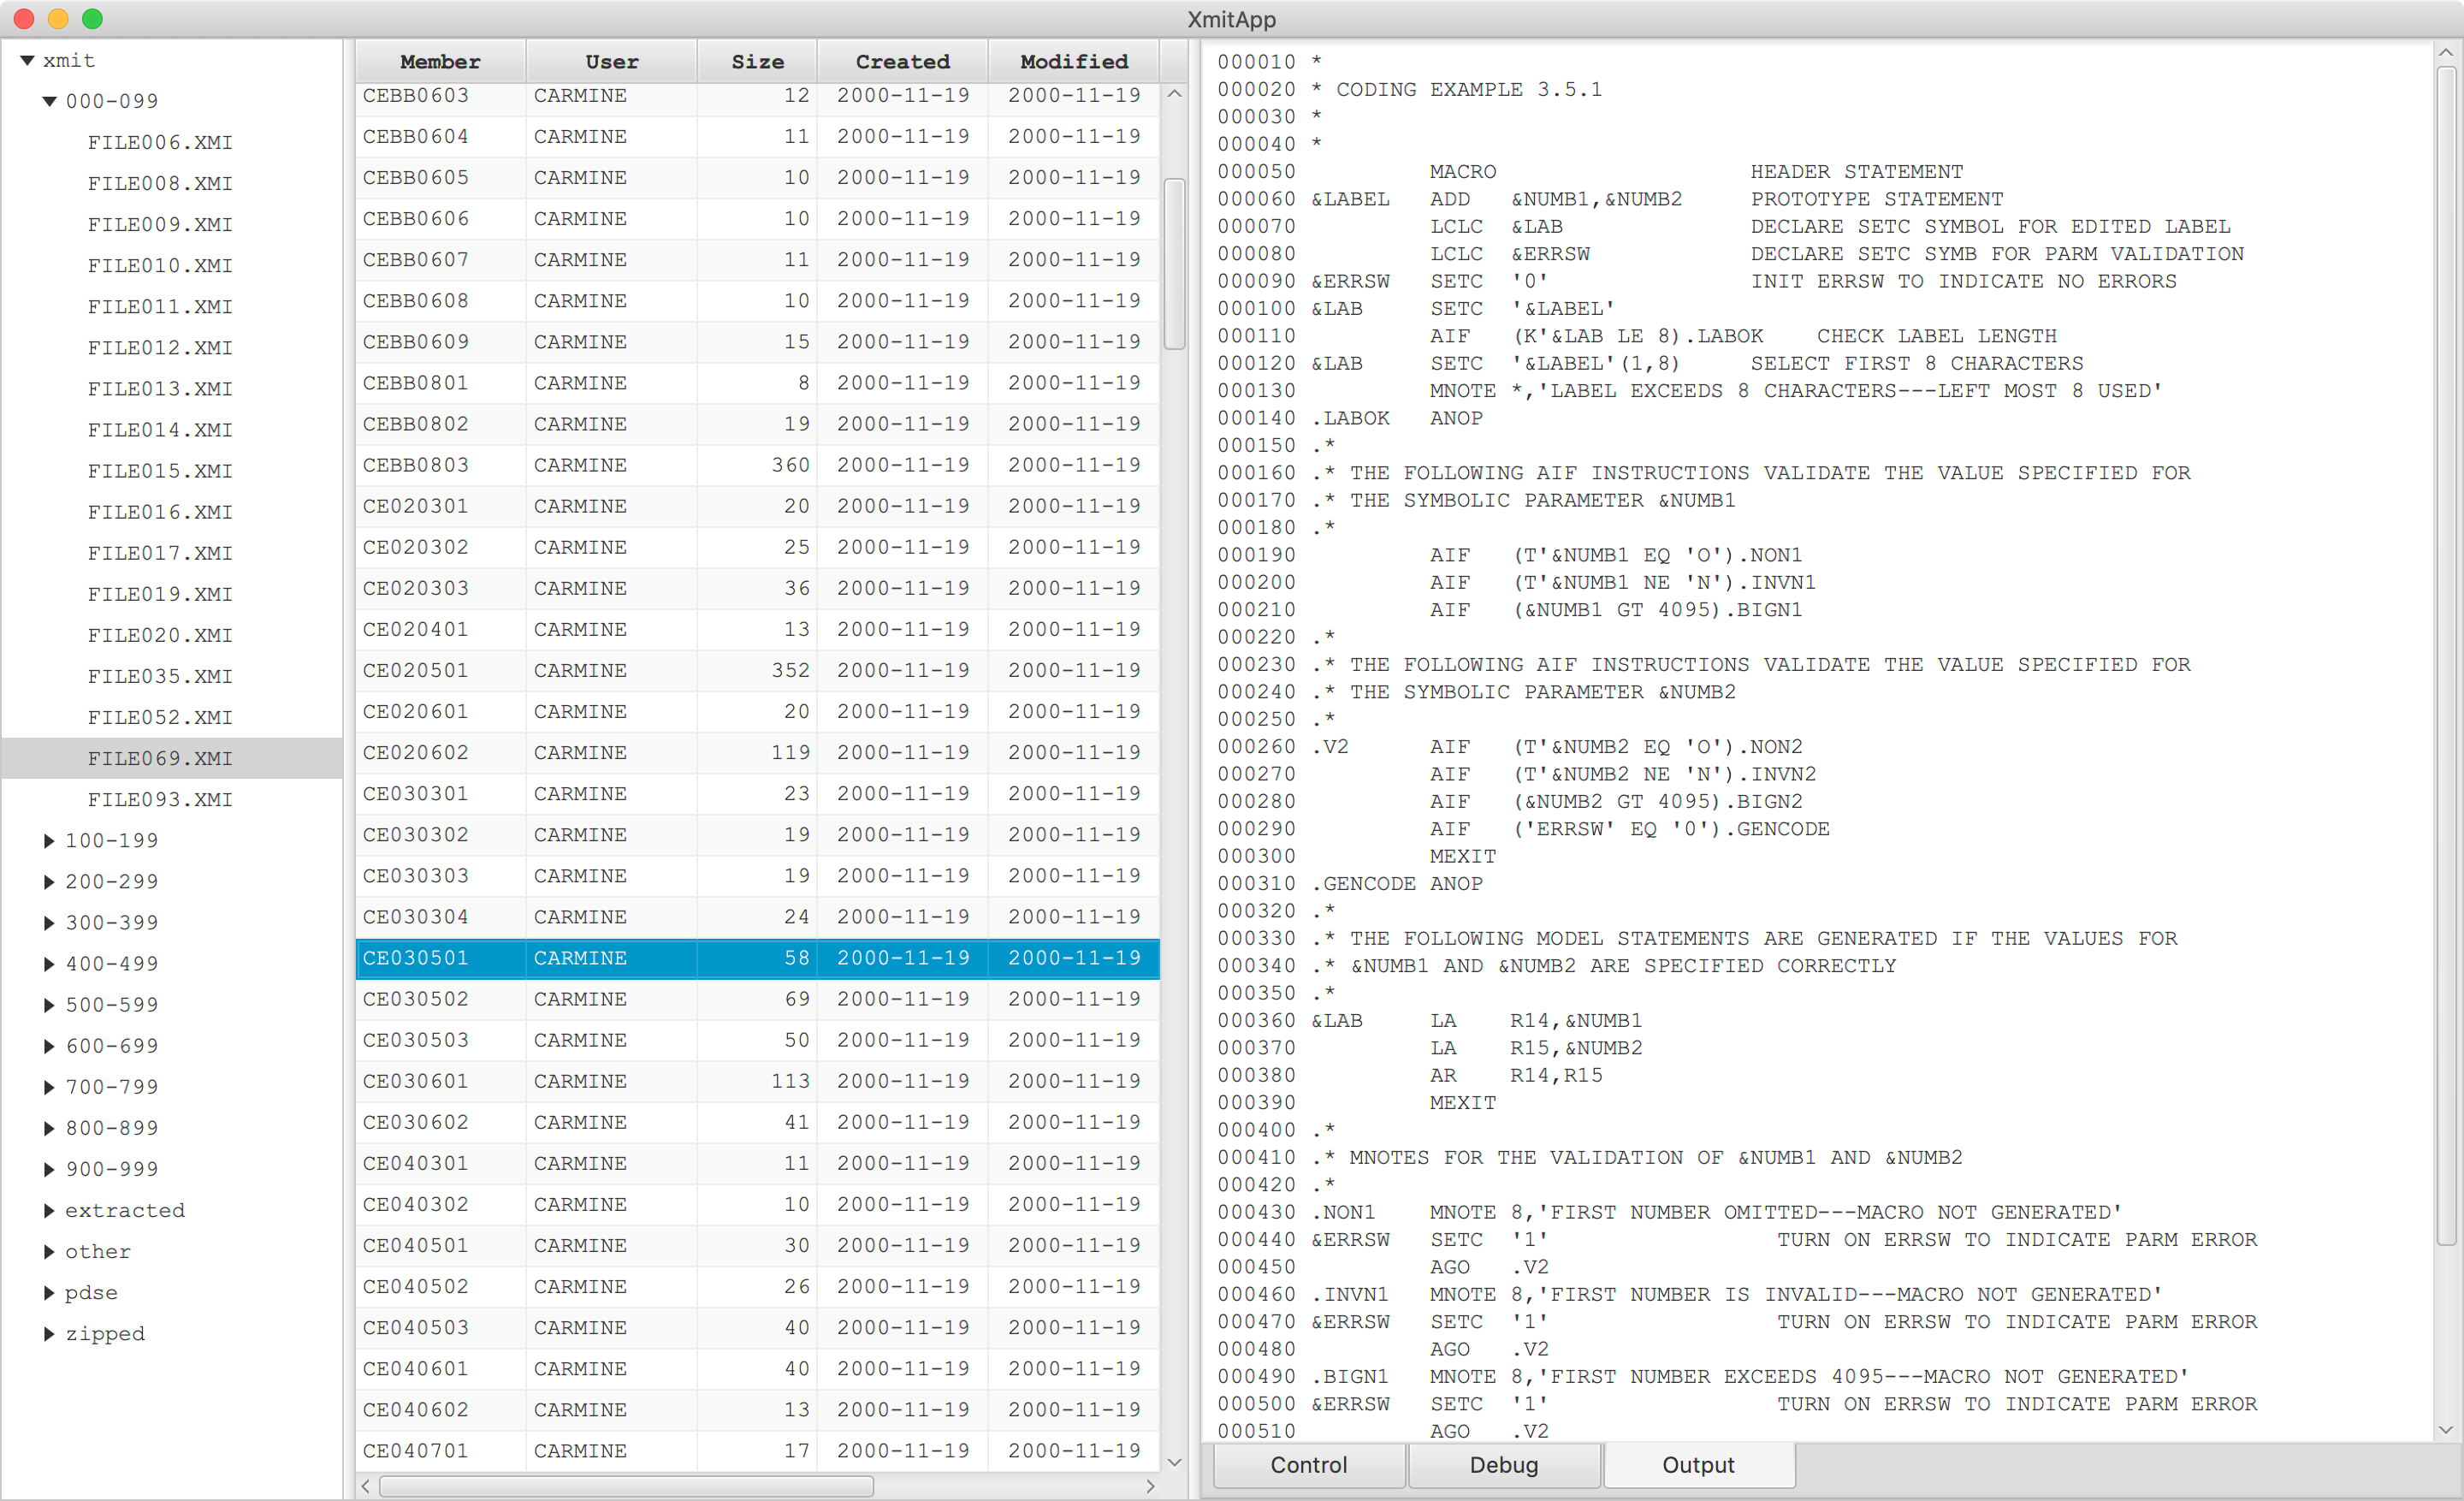Select FILE093.XMI in the tree
Image resolution: width=2464 pixels, height=1501 pixels.
point(160,800)
